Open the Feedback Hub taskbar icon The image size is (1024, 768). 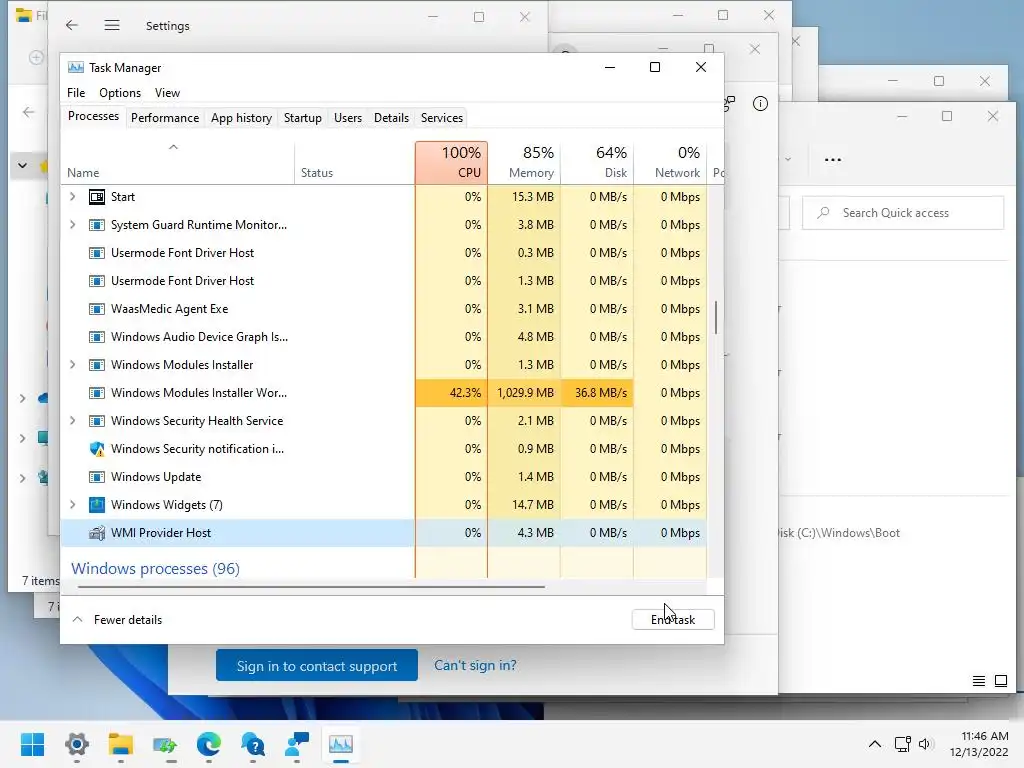[297, 744]
